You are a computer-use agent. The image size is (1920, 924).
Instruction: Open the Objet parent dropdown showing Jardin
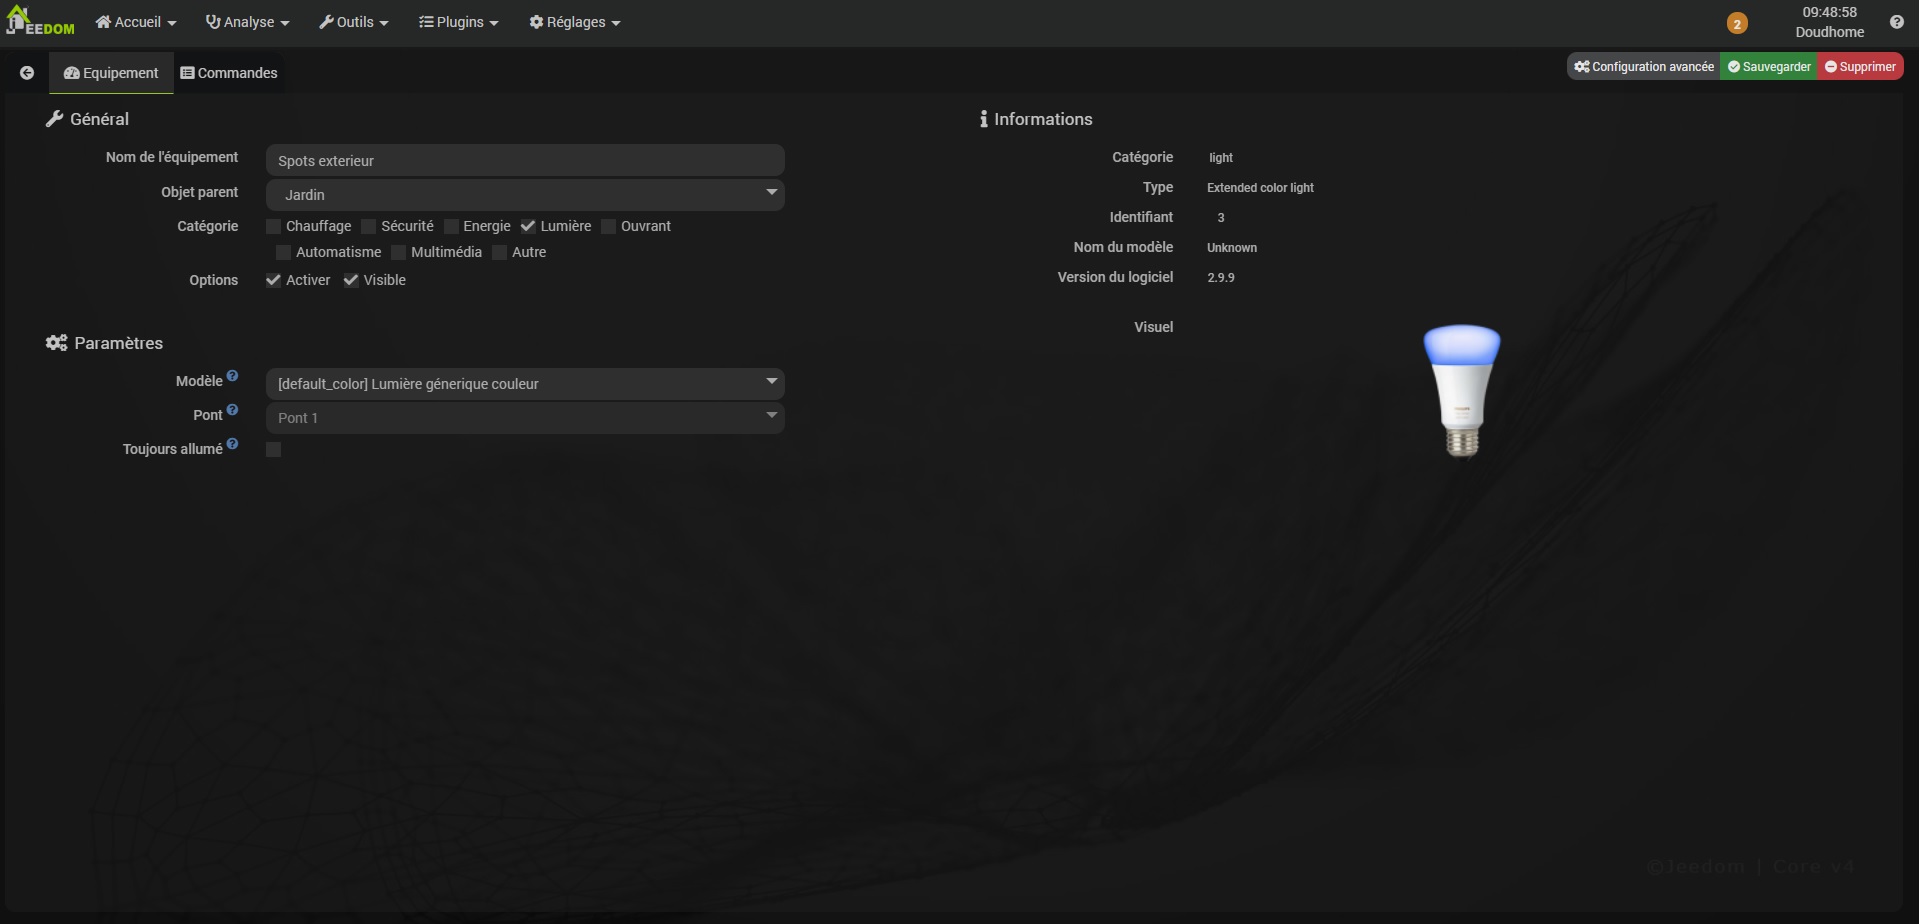pos(525,194)
